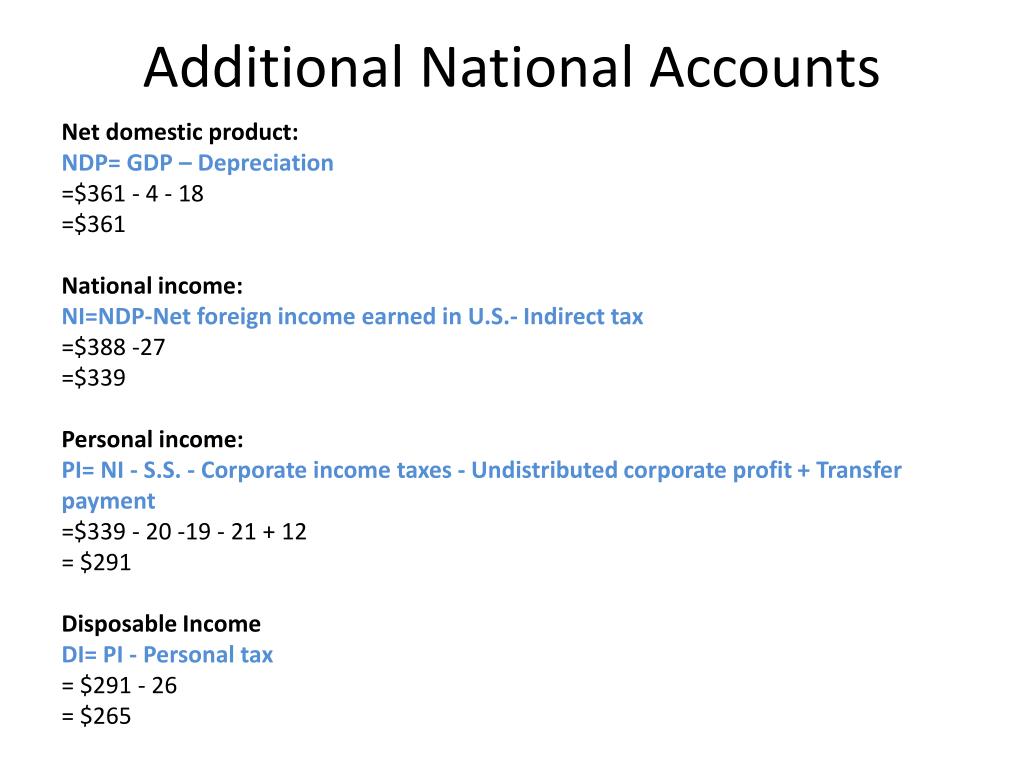Viewport: 1024px width, 768px height.
Task: Select the = $291 - 26 calculation
Action: click(x=119, y=686)
